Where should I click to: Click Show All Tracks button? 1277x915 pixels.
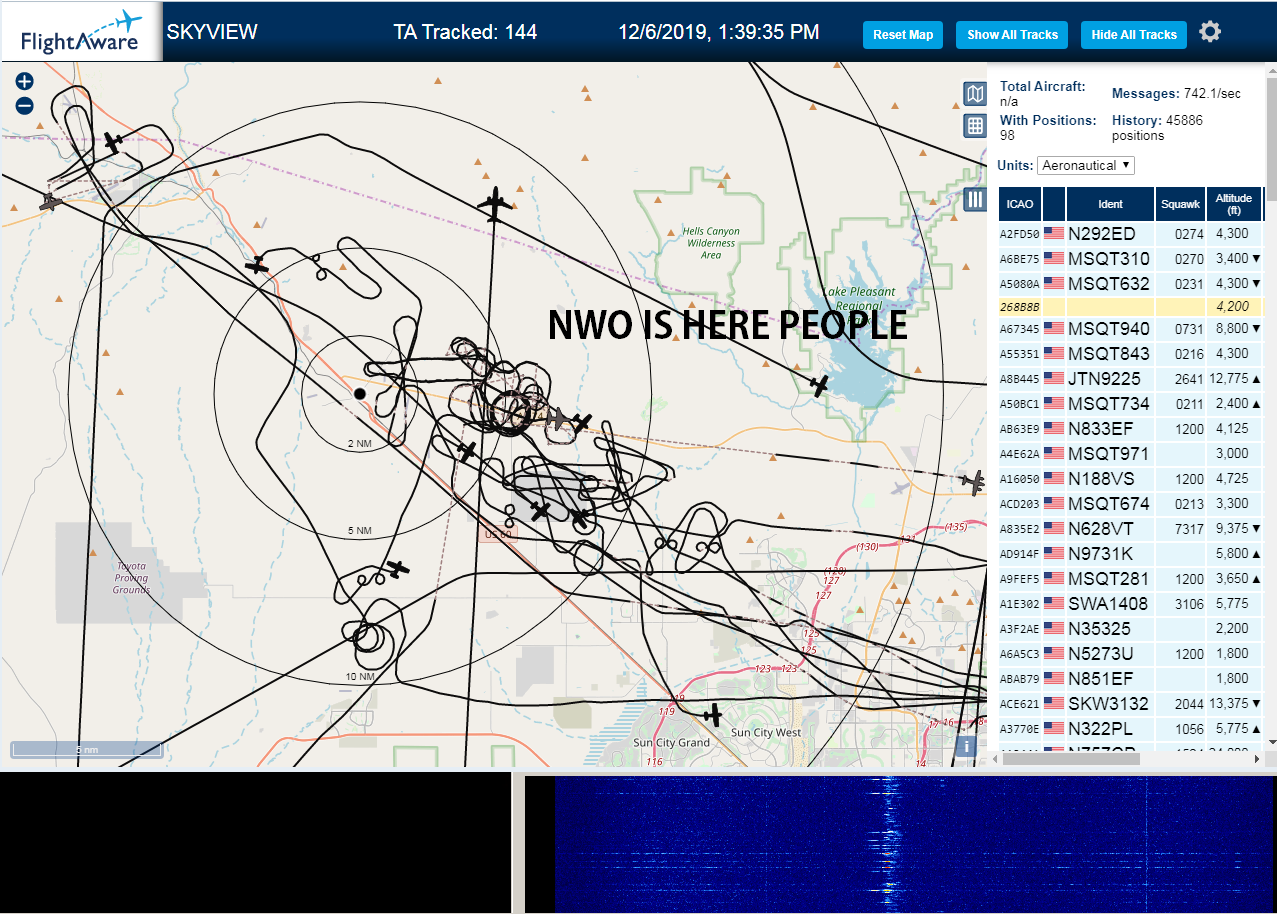pyautogui.click(x=1012, y=35)
